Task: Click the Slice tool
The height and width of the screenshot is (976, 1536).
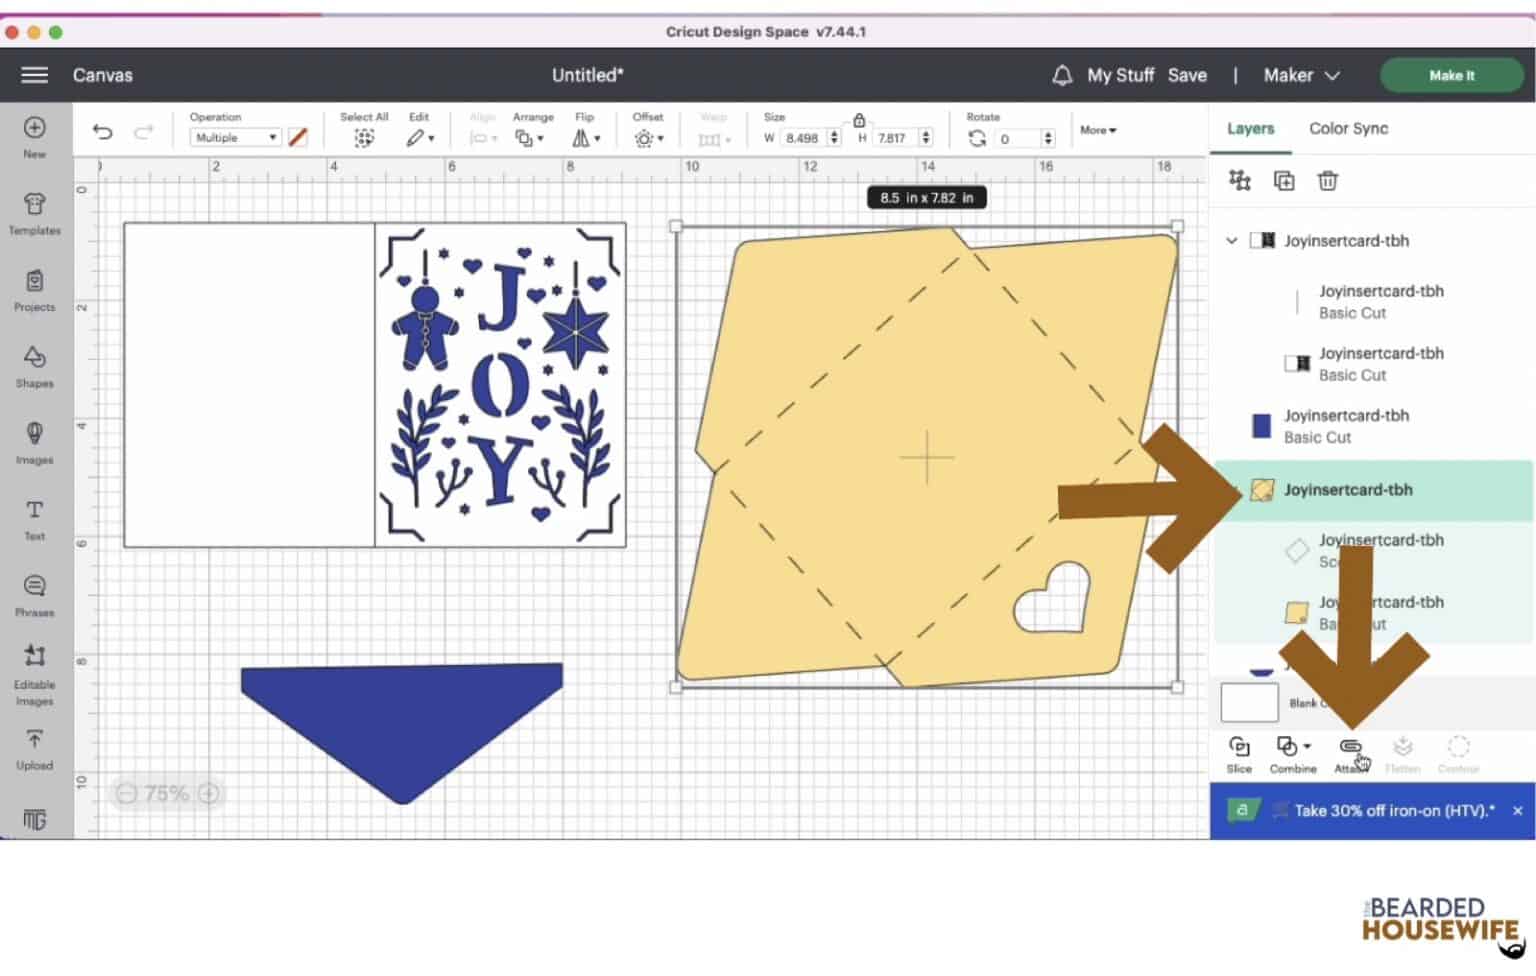Action: pos(1239,753)
